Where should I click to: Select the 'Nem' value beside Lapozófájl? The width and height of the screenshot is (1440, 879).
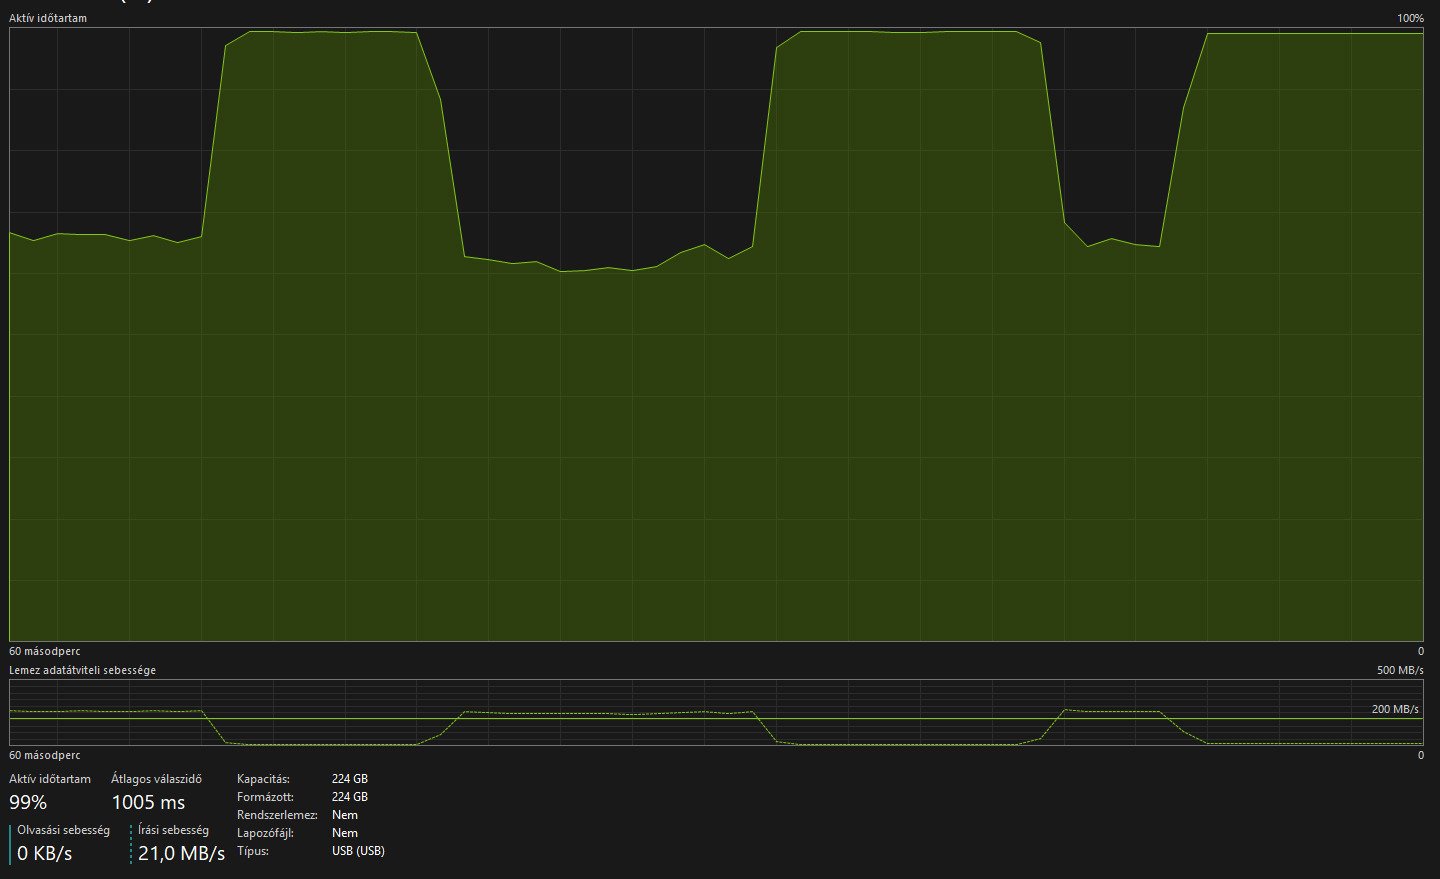point(345,833)
